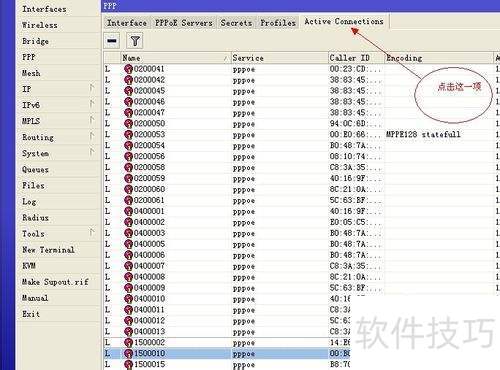Click the user icon for 0200058
The height and width of the screenshot is (370, 500).
coord(128,167)
